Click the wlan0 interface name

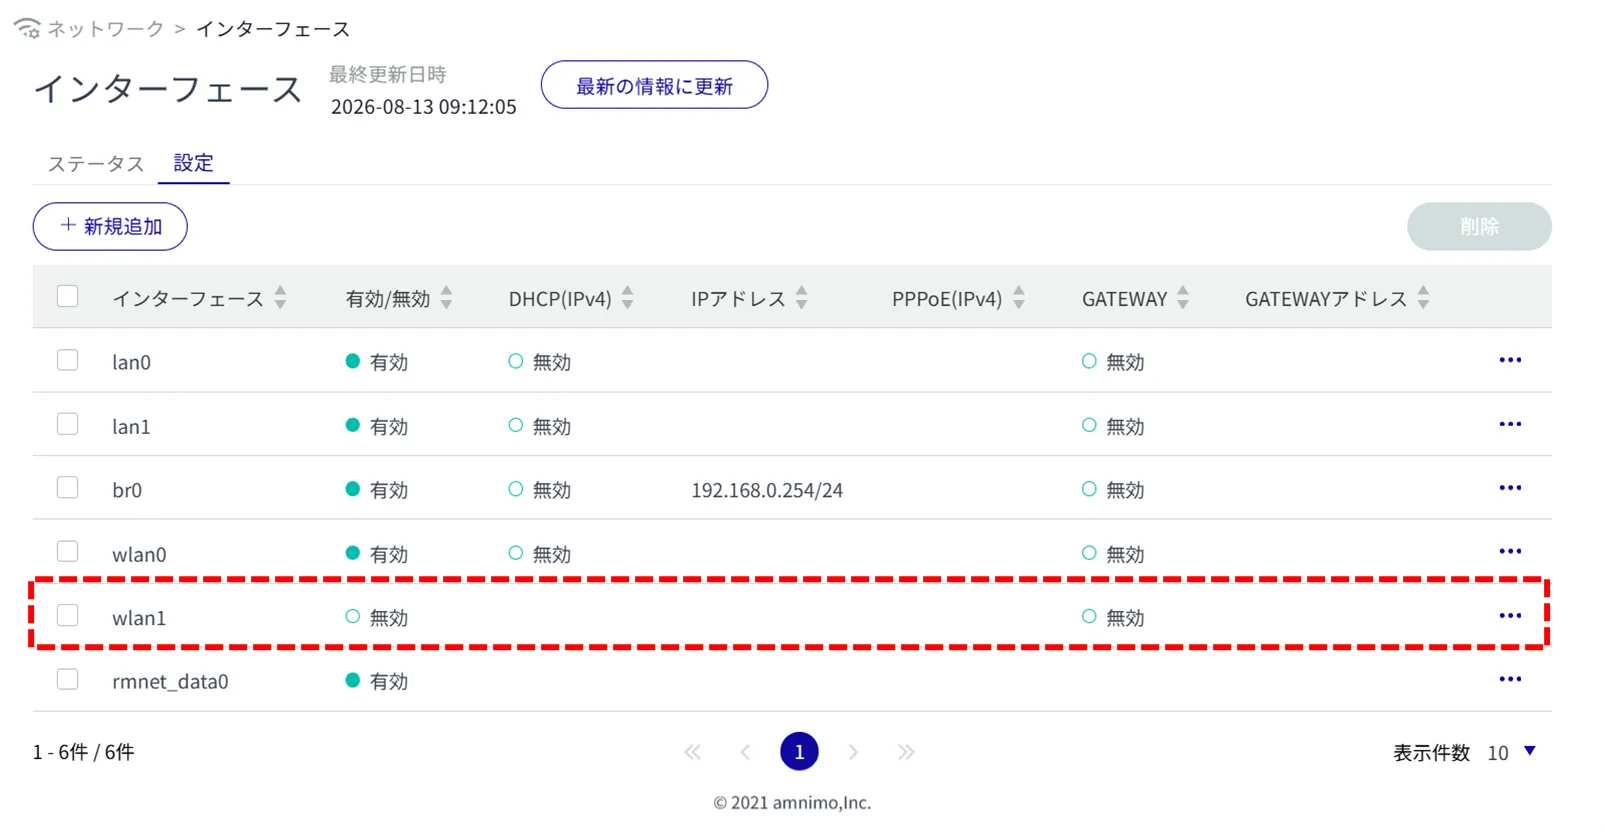coord(139,554)
